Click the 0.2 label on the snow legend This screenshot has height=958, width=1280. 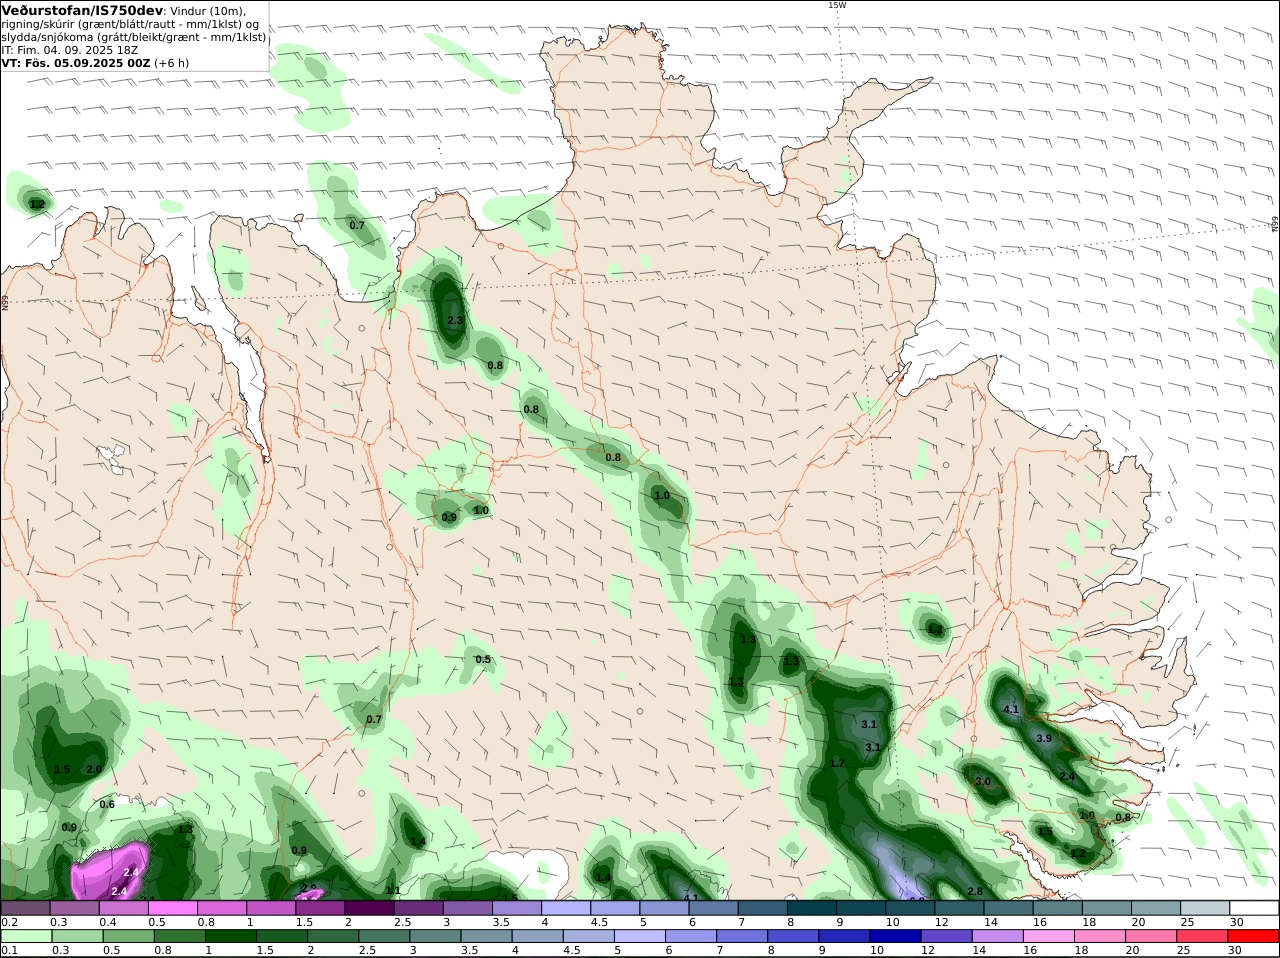click(9, 922)
